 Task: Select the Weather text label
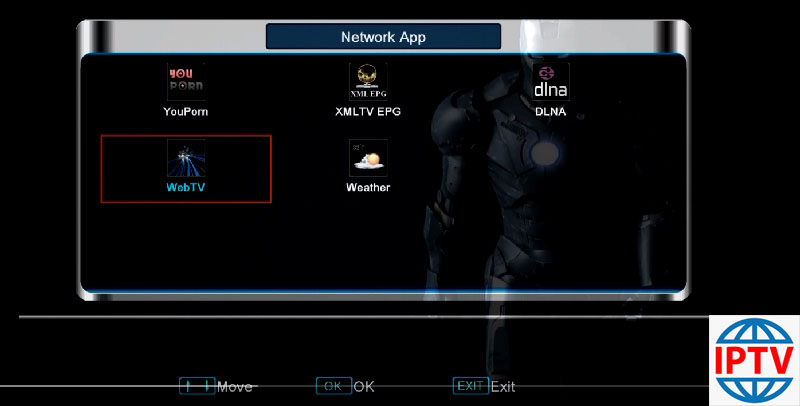tap(368, 187)
